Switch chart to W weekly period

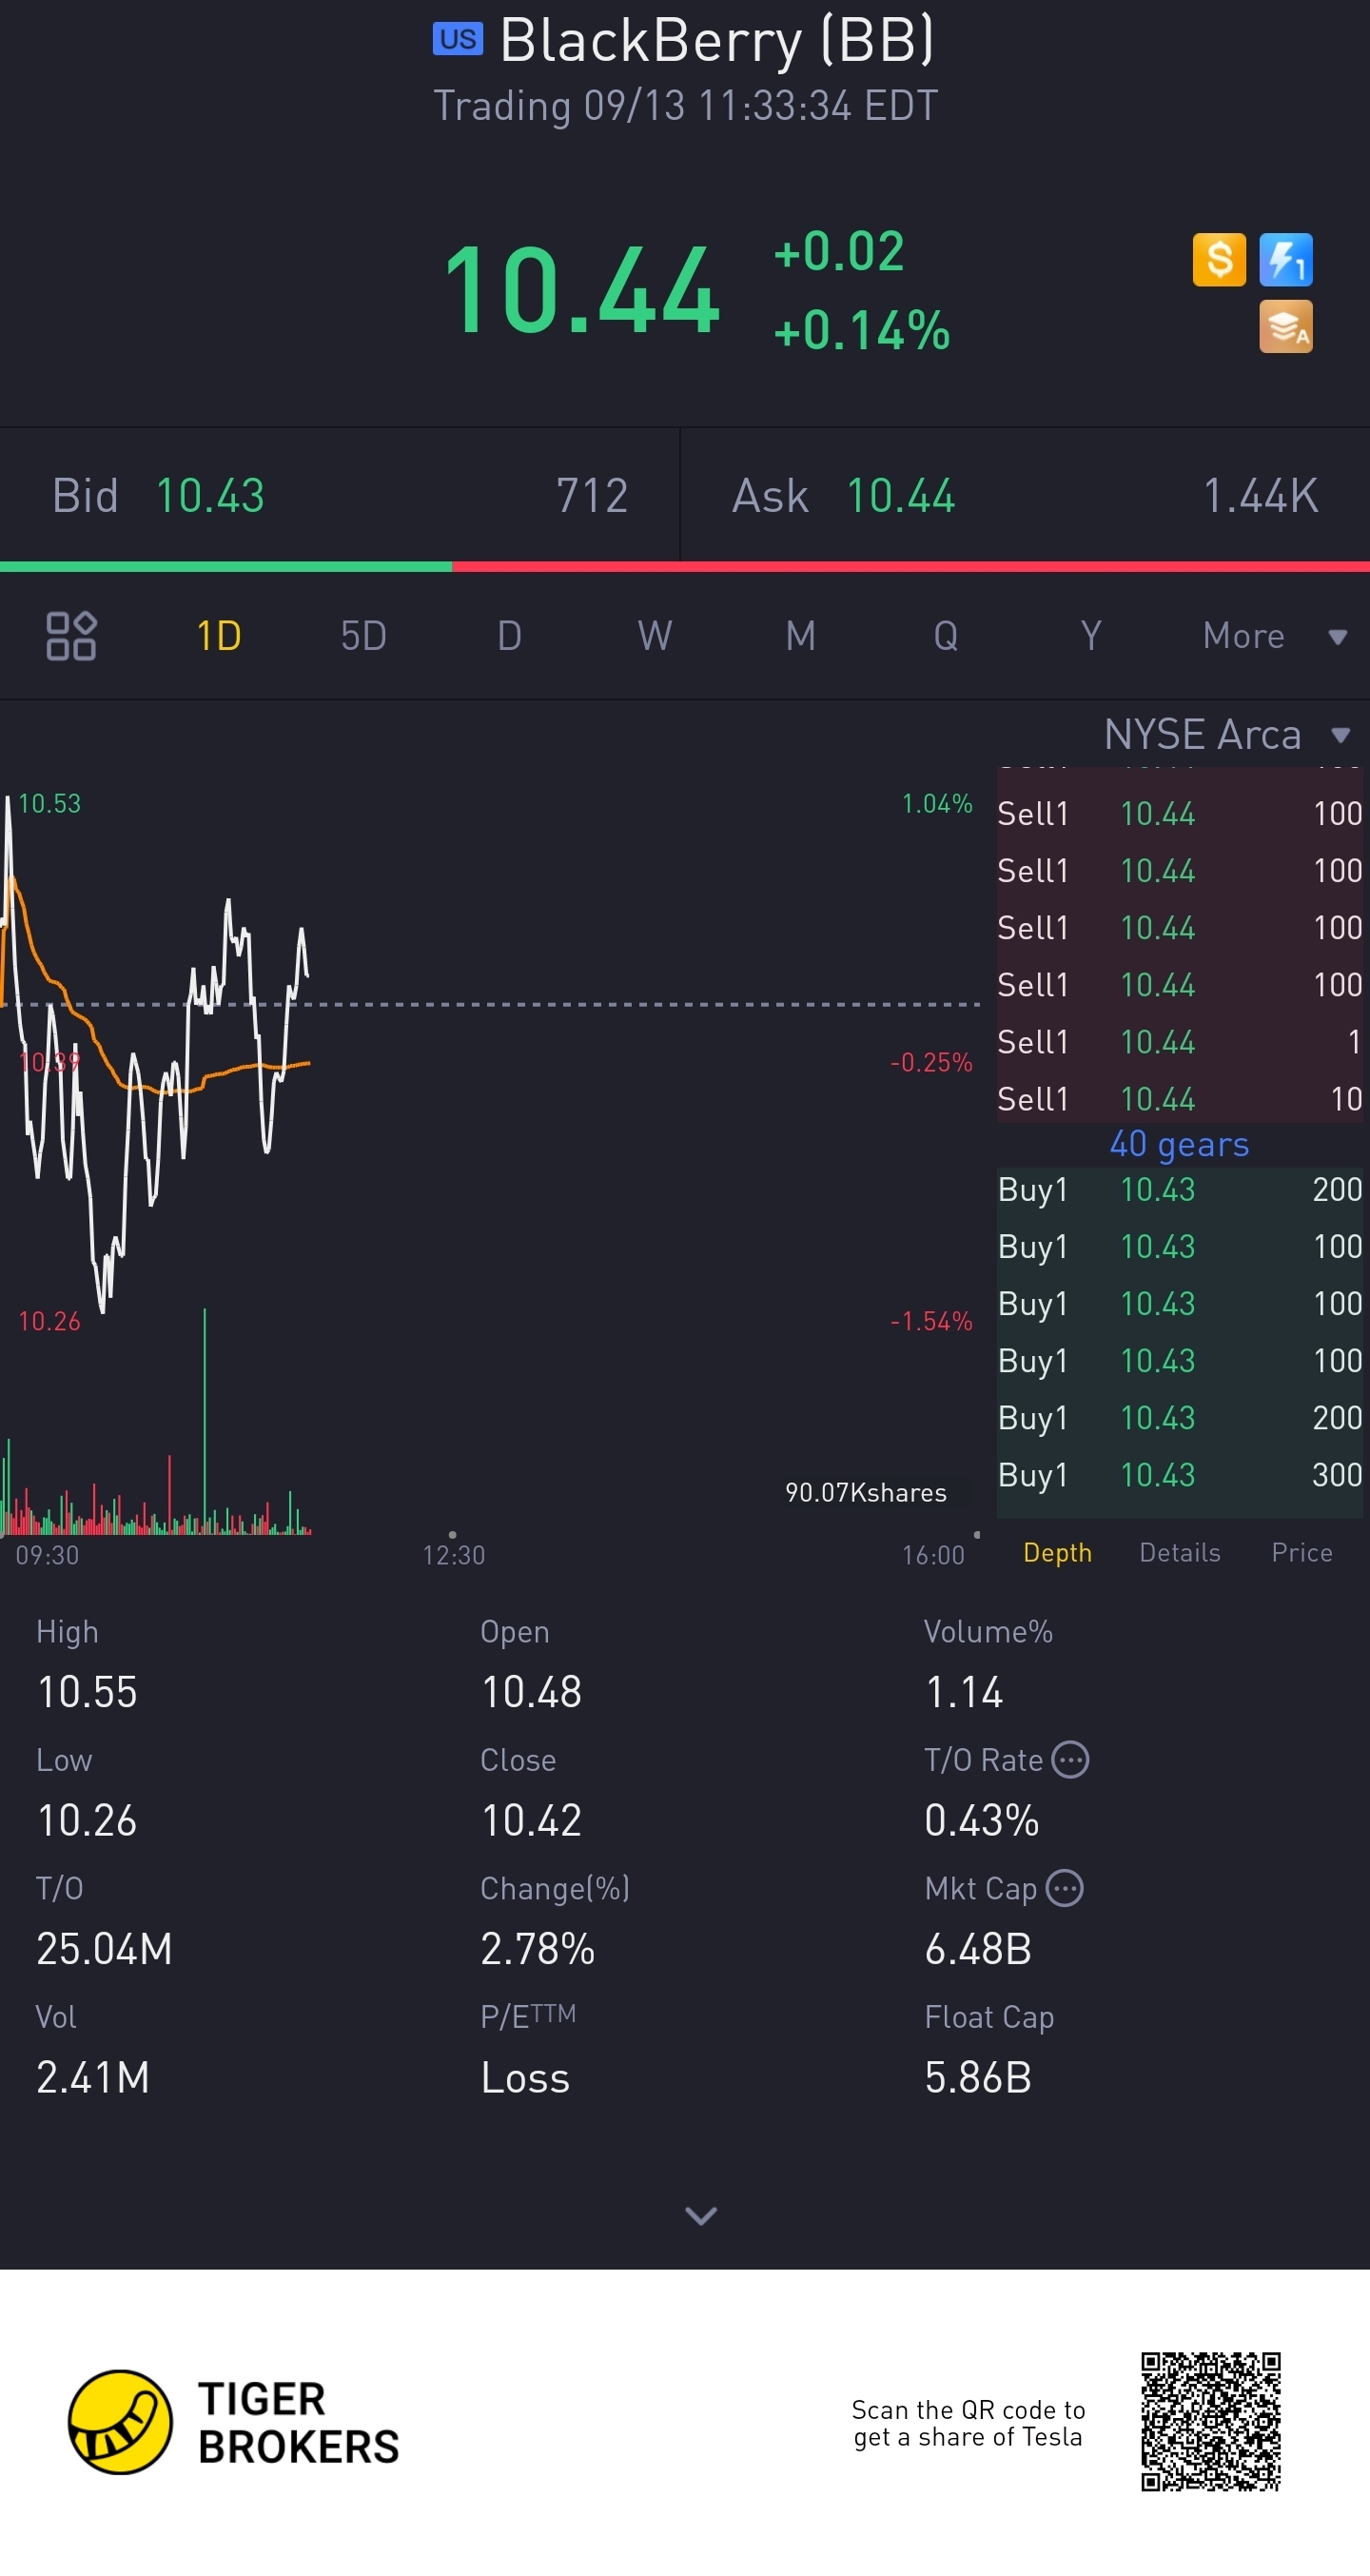point(655,636)
